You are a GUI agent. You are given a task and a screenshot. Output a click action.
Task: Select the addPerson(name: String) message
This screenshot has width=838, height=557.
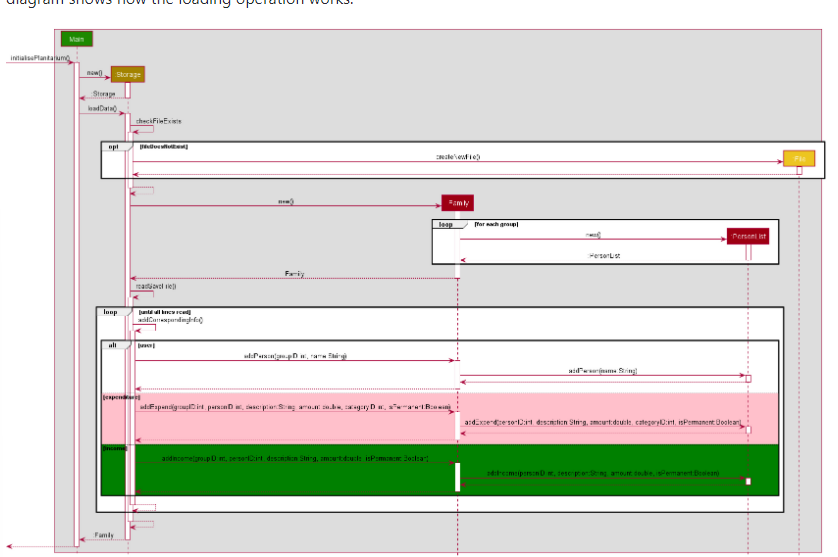tap(602, 371)
